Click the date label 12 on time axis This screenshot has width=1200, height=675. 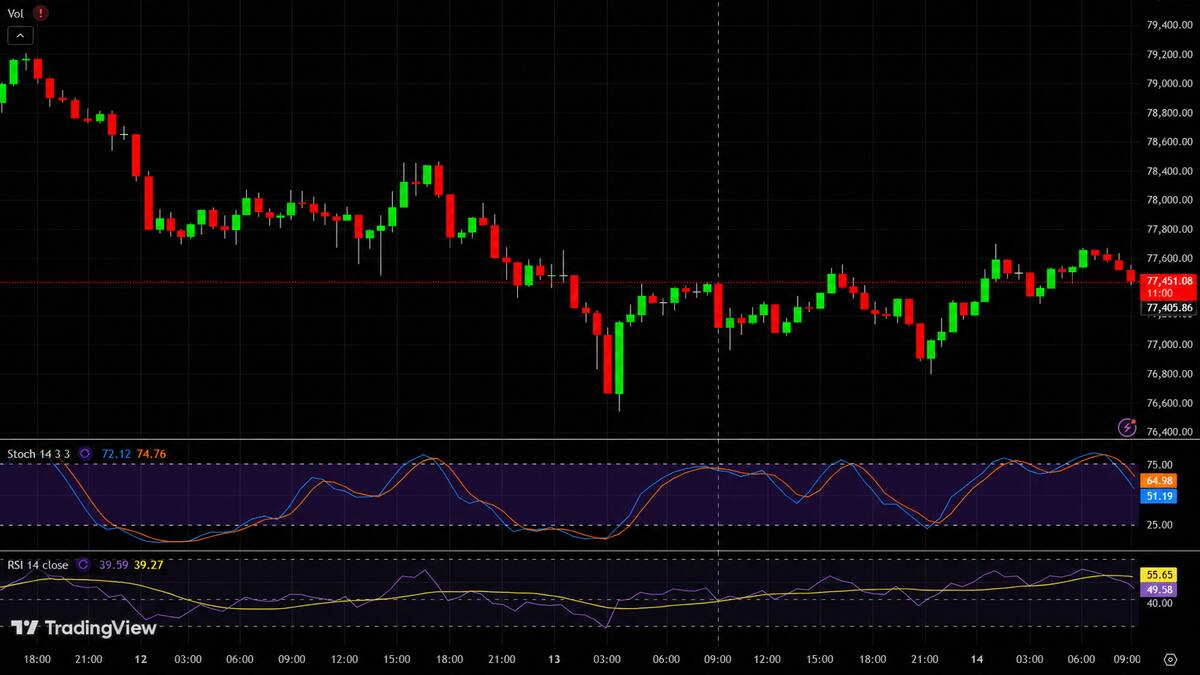(x=141, y=659)
